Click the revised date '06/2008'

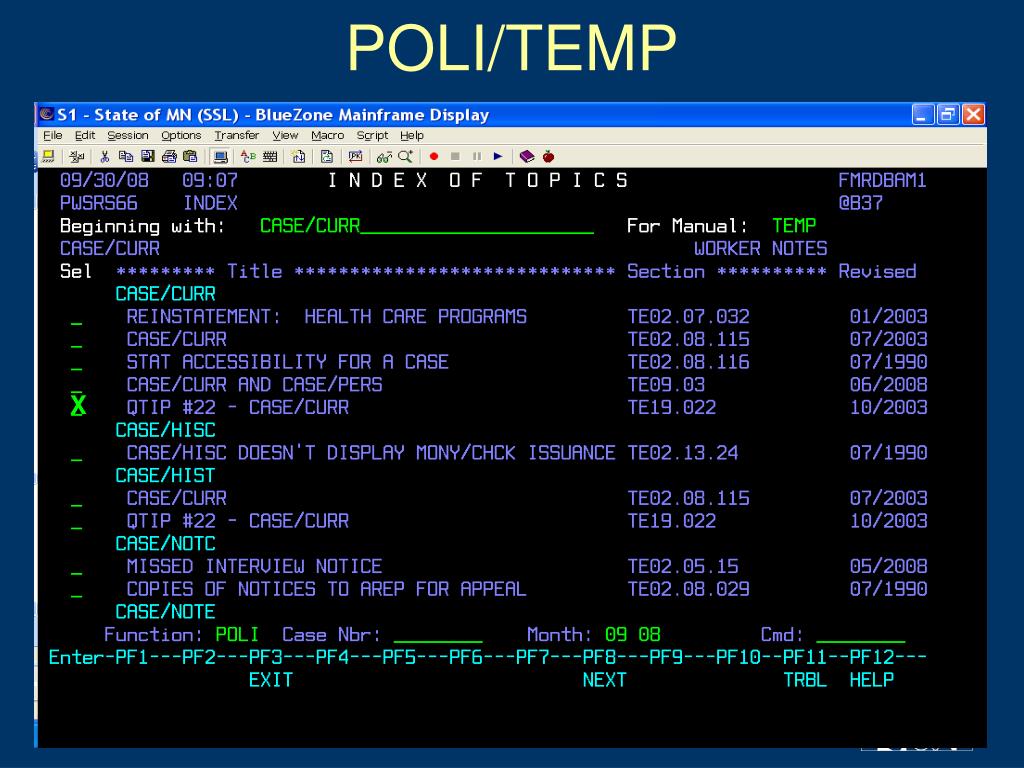[888, 385]
